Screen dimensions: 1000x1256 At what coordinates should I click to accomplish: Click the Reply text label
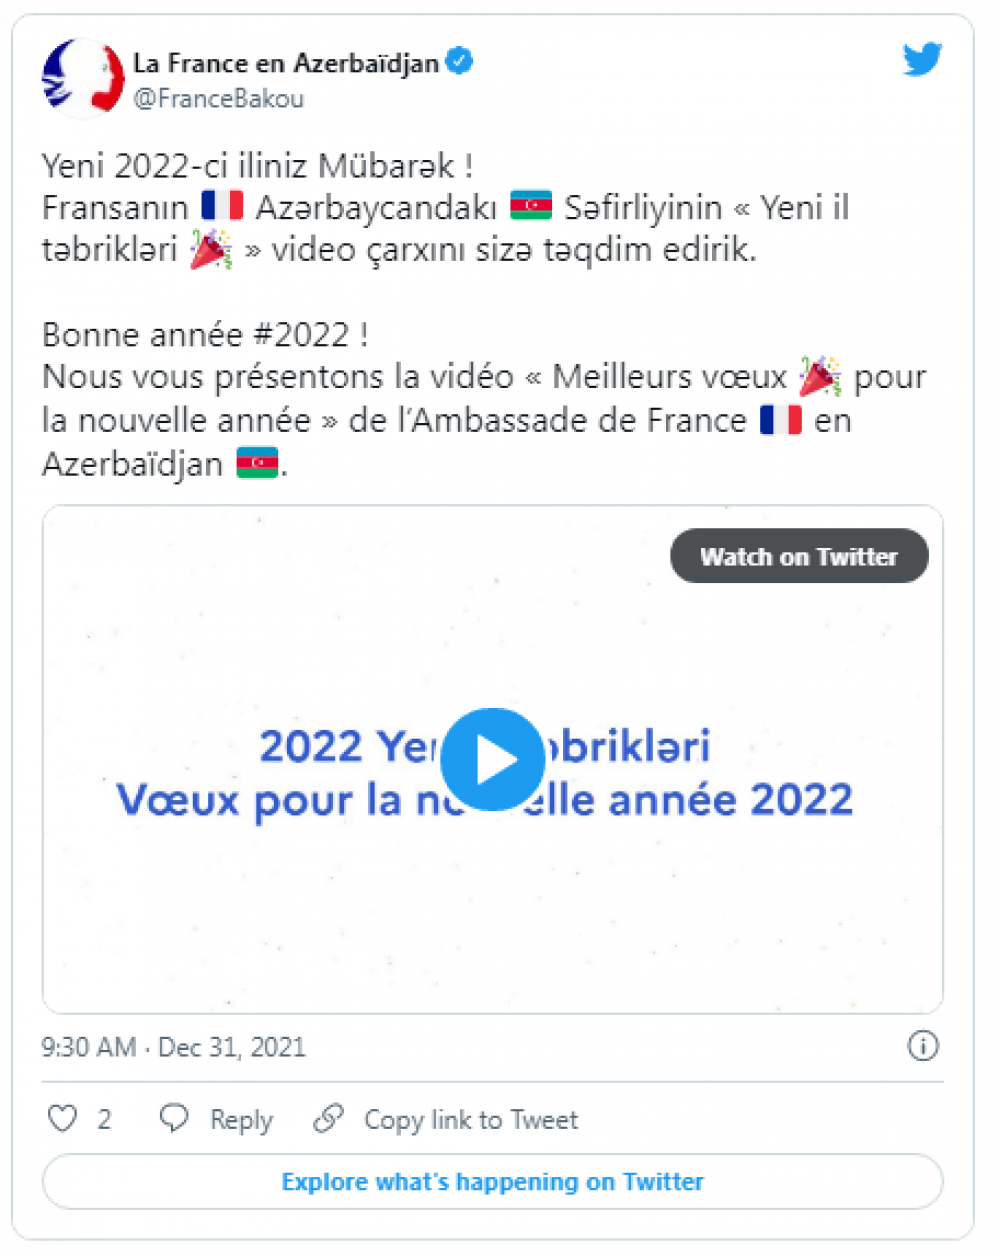[241, 1119]
